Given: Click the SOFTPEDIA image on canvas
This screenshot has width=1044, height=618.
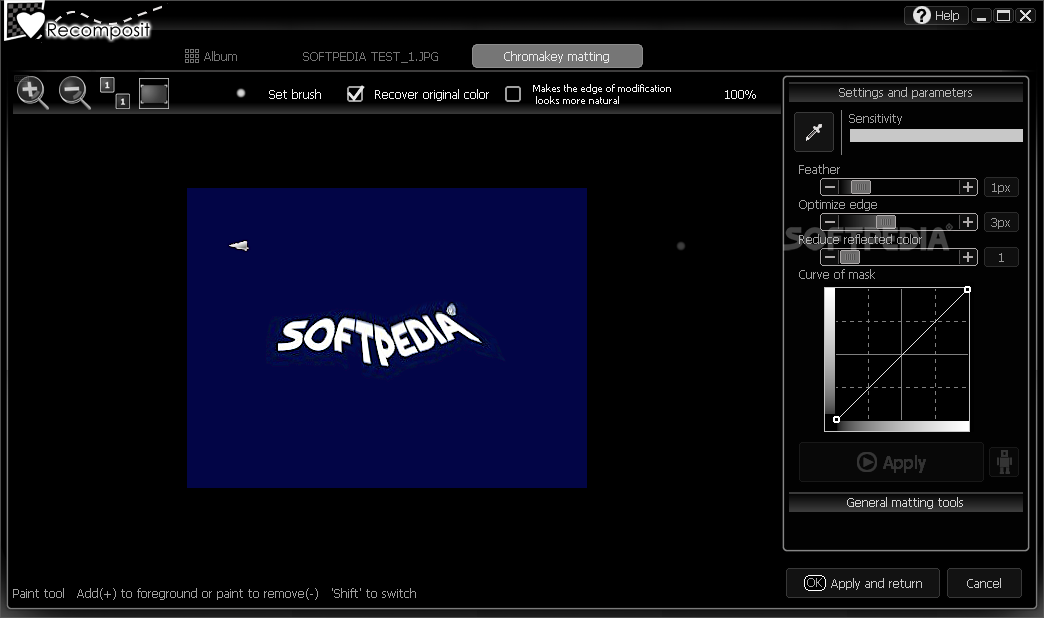Looking at the screenshot, I should 387,338.
